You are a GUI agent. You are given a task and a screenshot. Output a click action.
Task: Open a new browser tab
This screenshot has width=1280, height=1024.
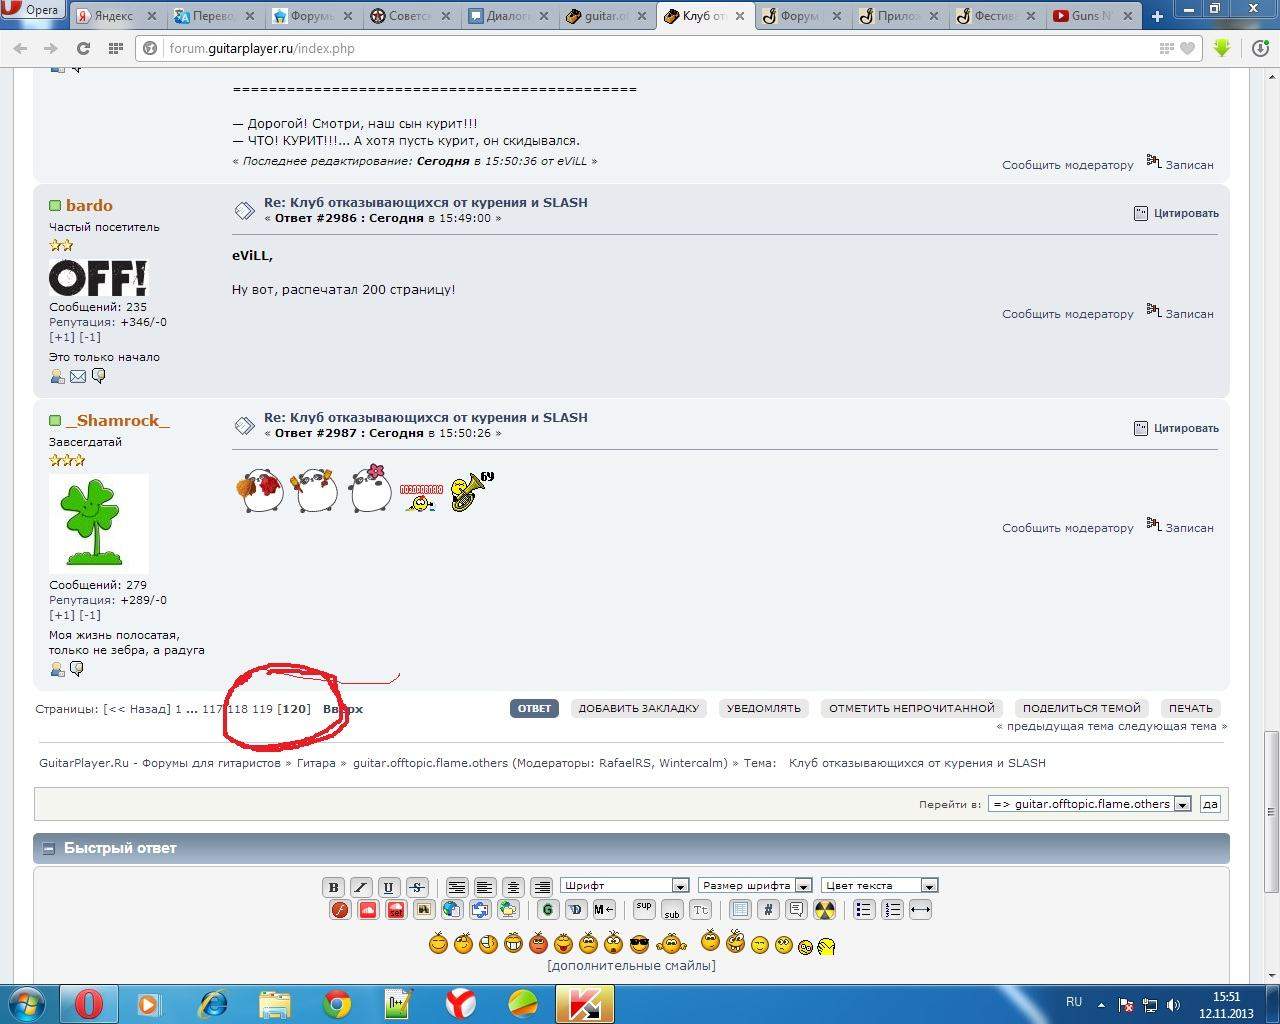[x=1157, y=16]
